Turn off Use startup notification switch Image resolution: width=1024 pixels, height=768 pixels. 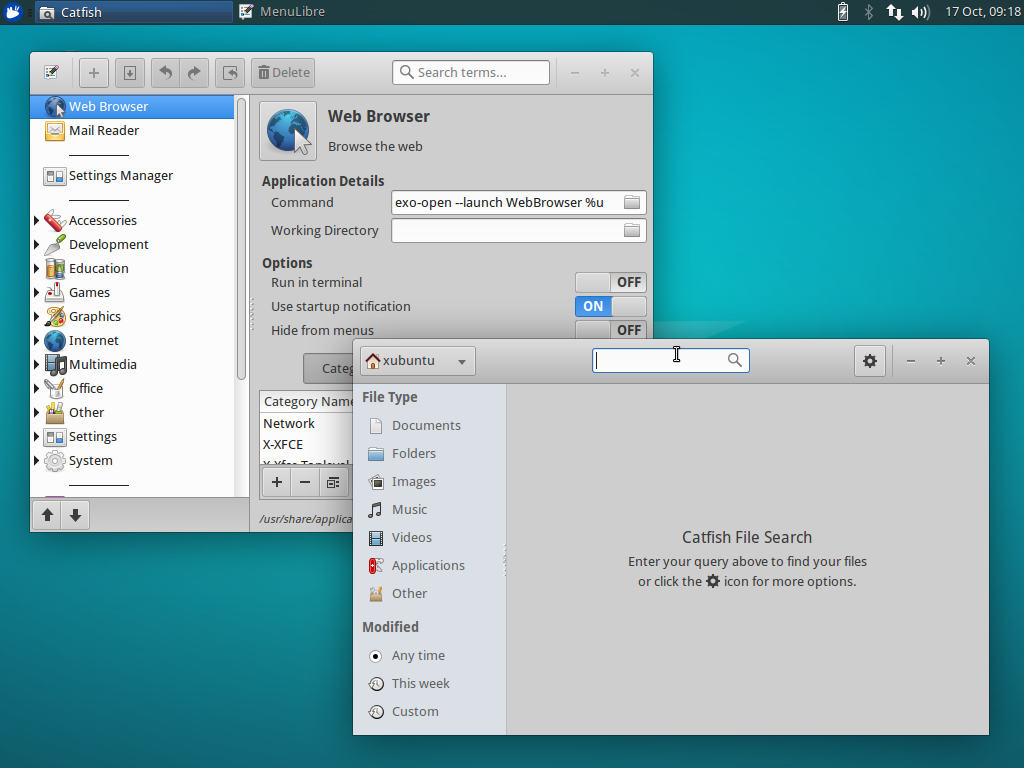[610, 307]
